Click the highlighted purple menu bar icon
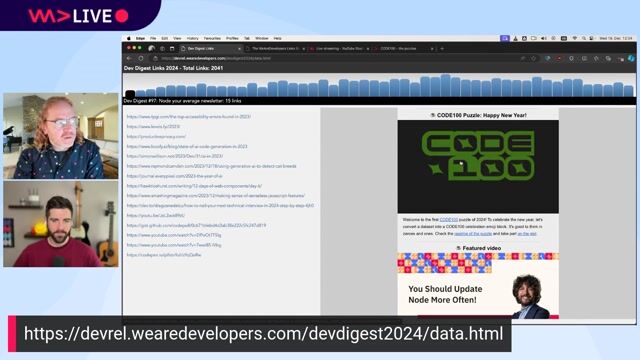The image size is (640, 360). click(x=505, y=38)
